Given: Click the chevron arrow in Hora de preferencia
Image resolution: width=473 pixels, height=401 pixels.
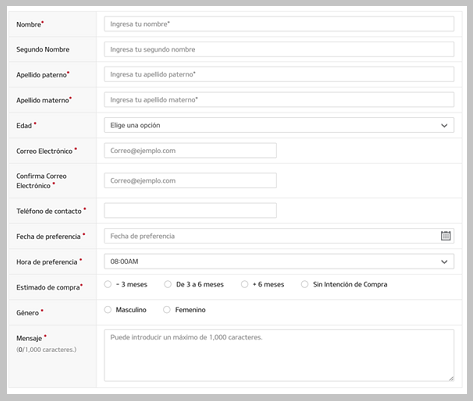Looking at the screenshot, I should (444, 262).
